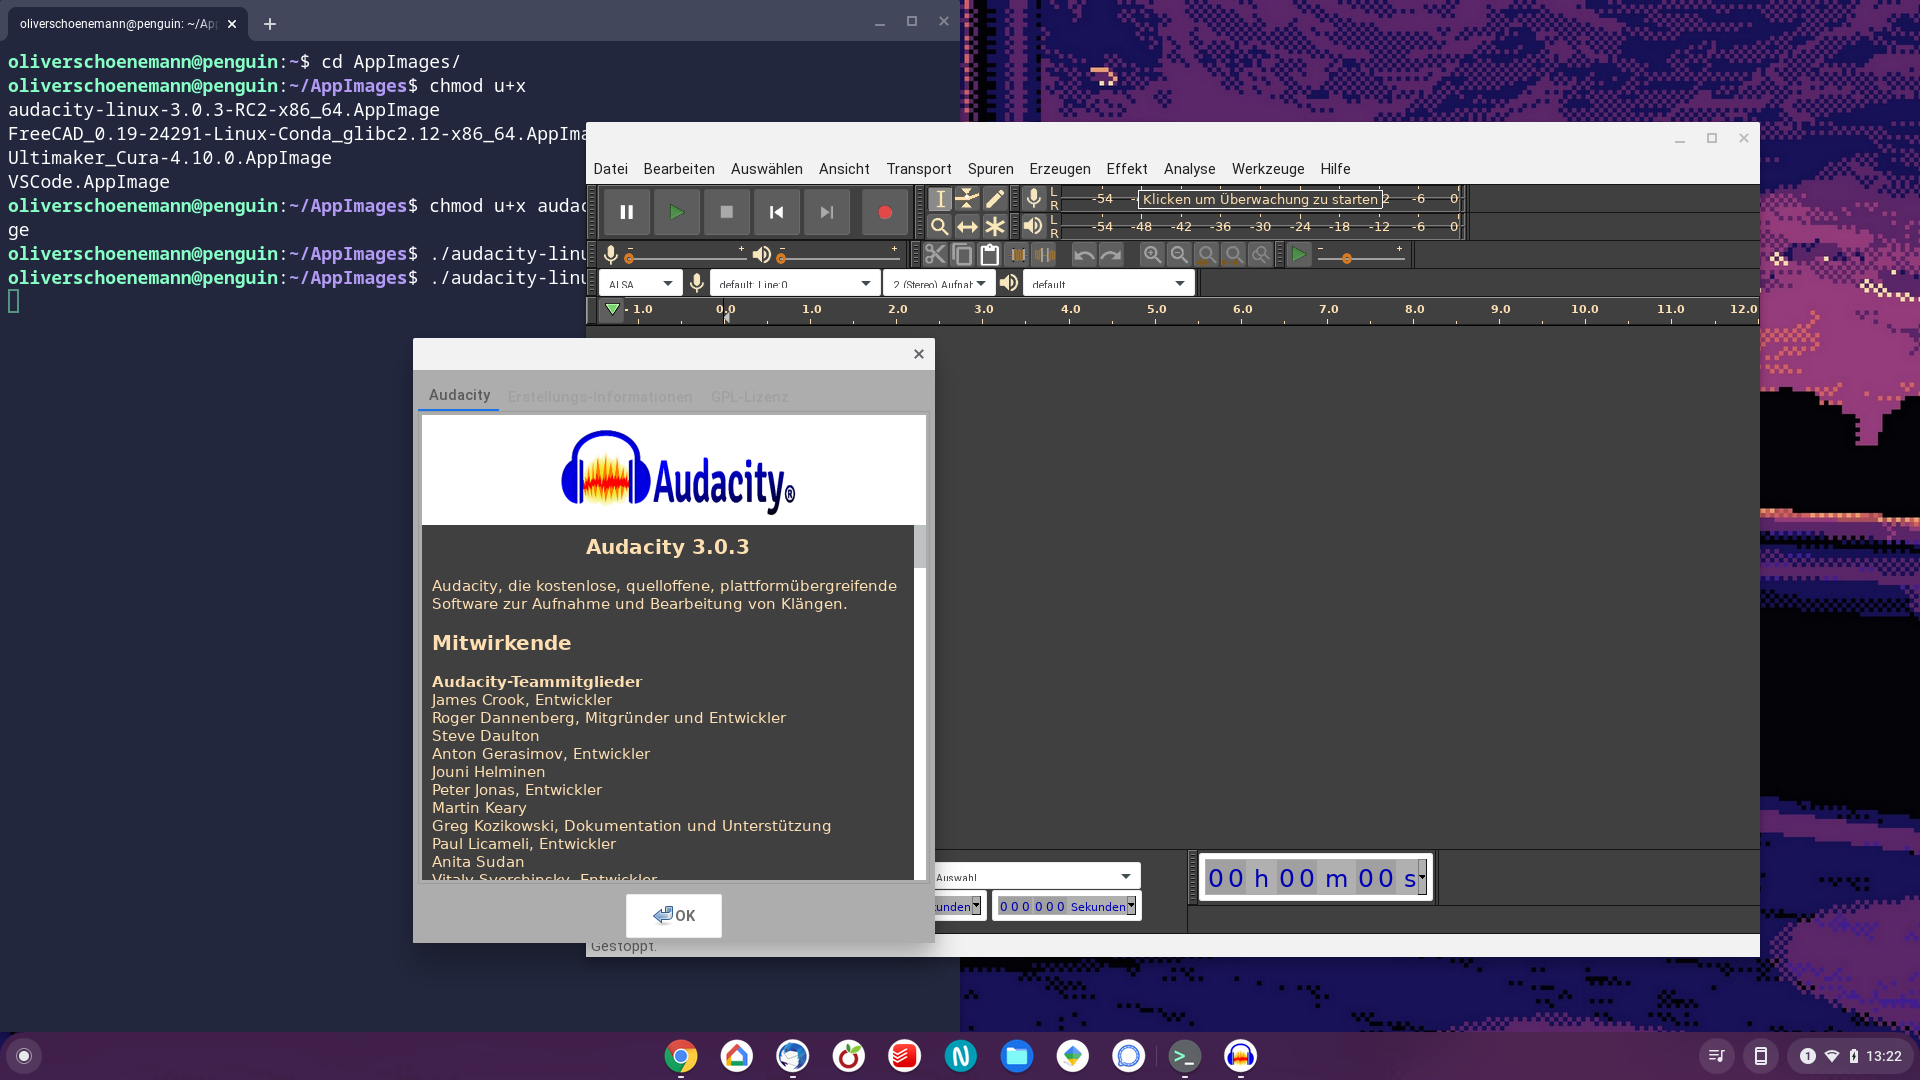
Task: Open the Auswahl selection mode dropdown
Action: point(1037,877)
